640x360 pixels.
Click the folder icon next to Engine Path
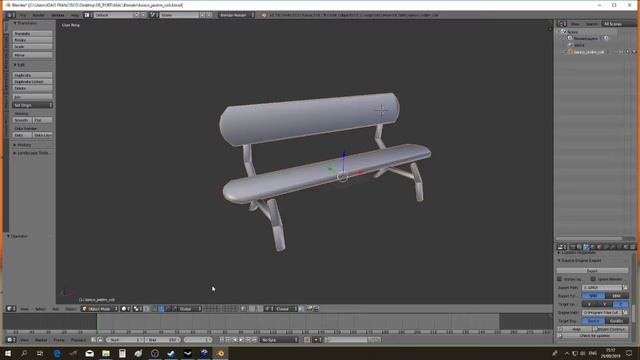[625, 312]
